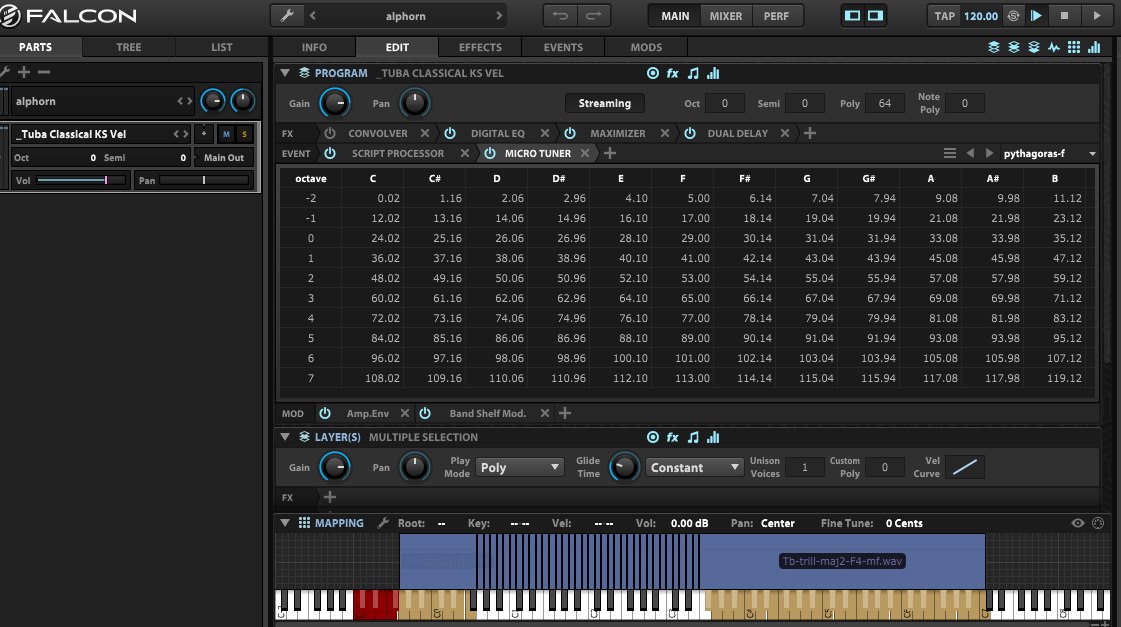Collapse the Mapping section
Viewport: 1121px width, 627px height.
[285, 523]
